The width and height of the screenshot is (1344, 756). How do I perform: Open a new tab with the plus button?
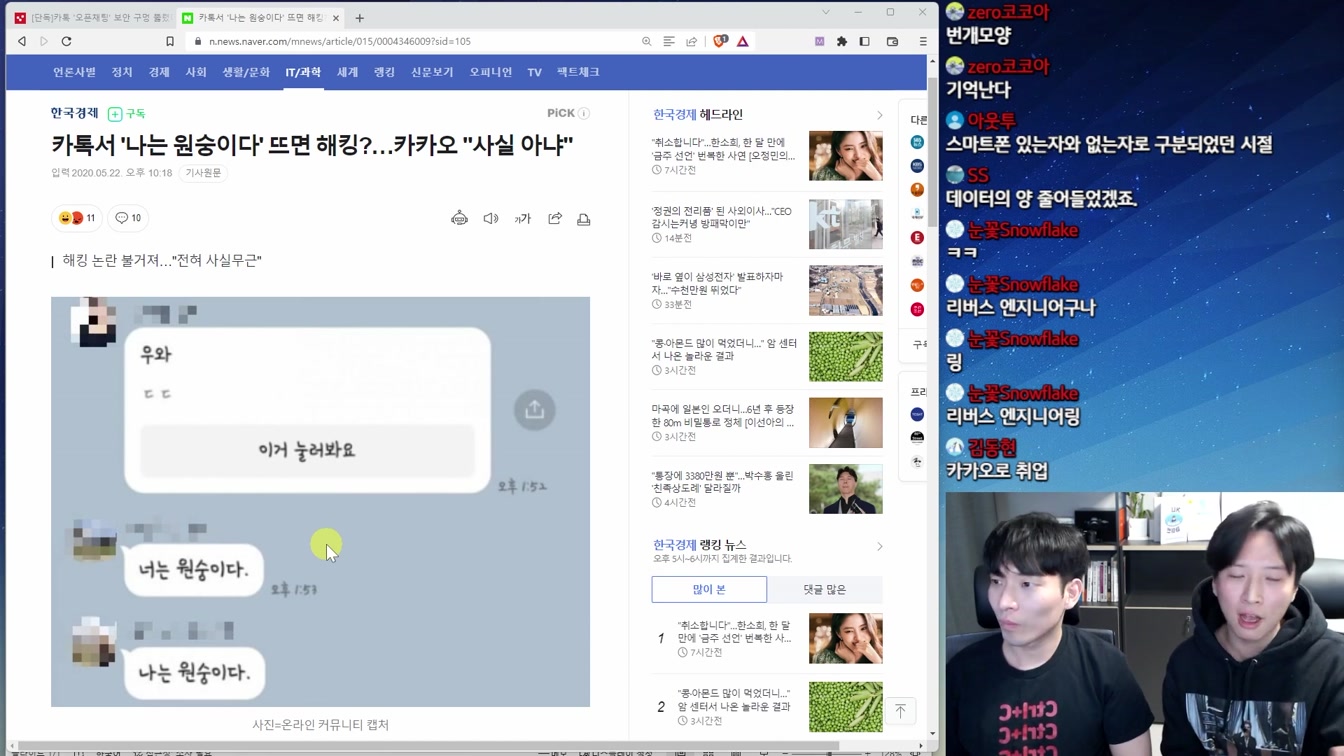tap(360, 17)
